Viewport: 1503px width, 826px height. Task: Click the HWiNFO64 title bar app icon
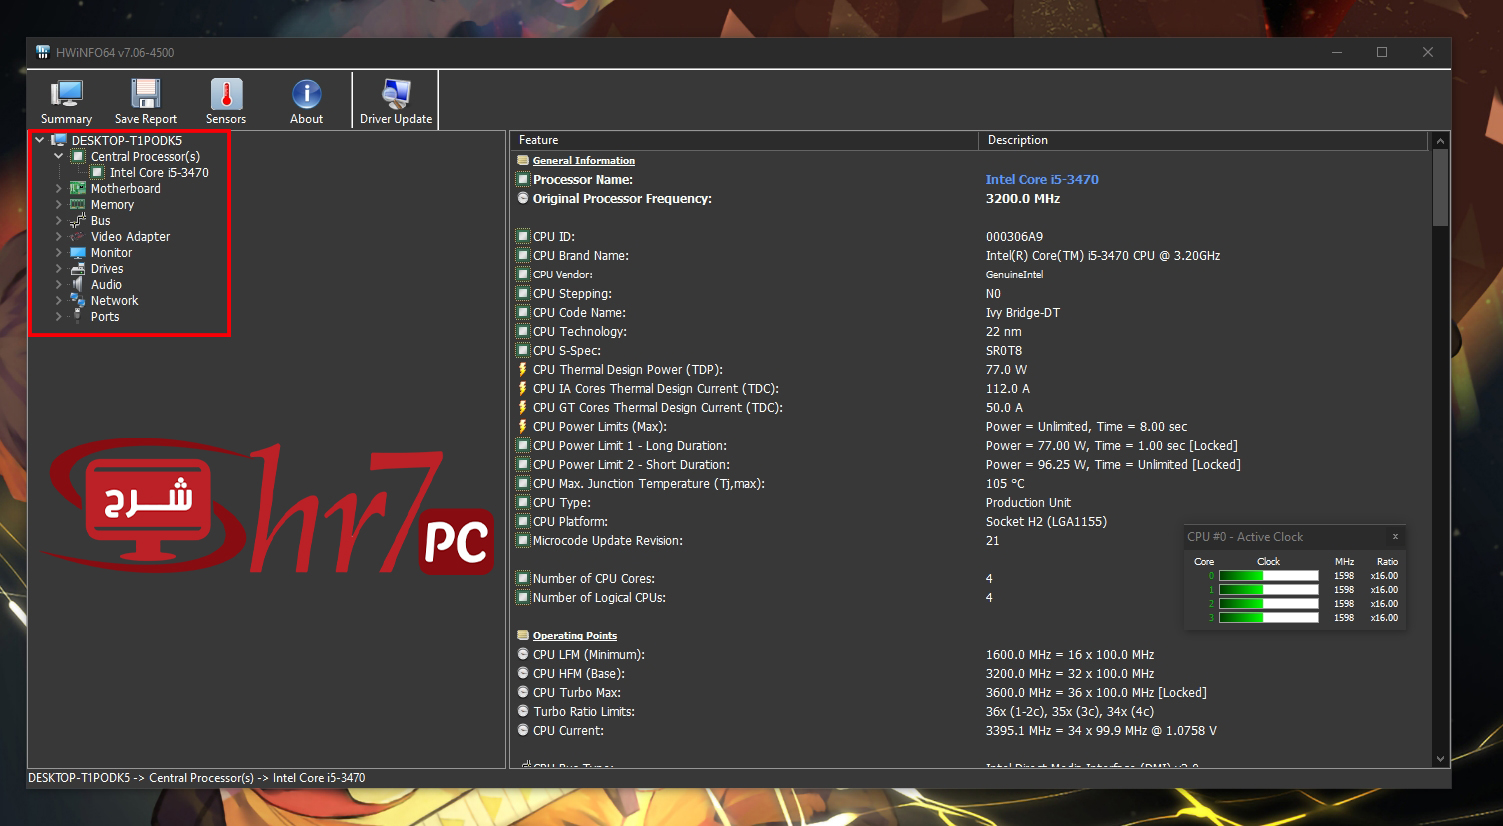click(43, 52)
